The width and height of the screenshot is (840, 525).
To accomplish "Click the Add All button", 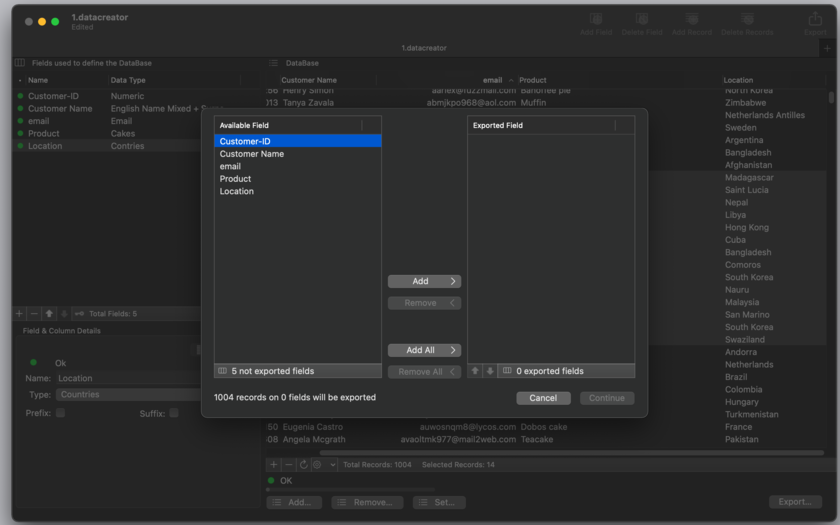I will [x=424, y=350].
